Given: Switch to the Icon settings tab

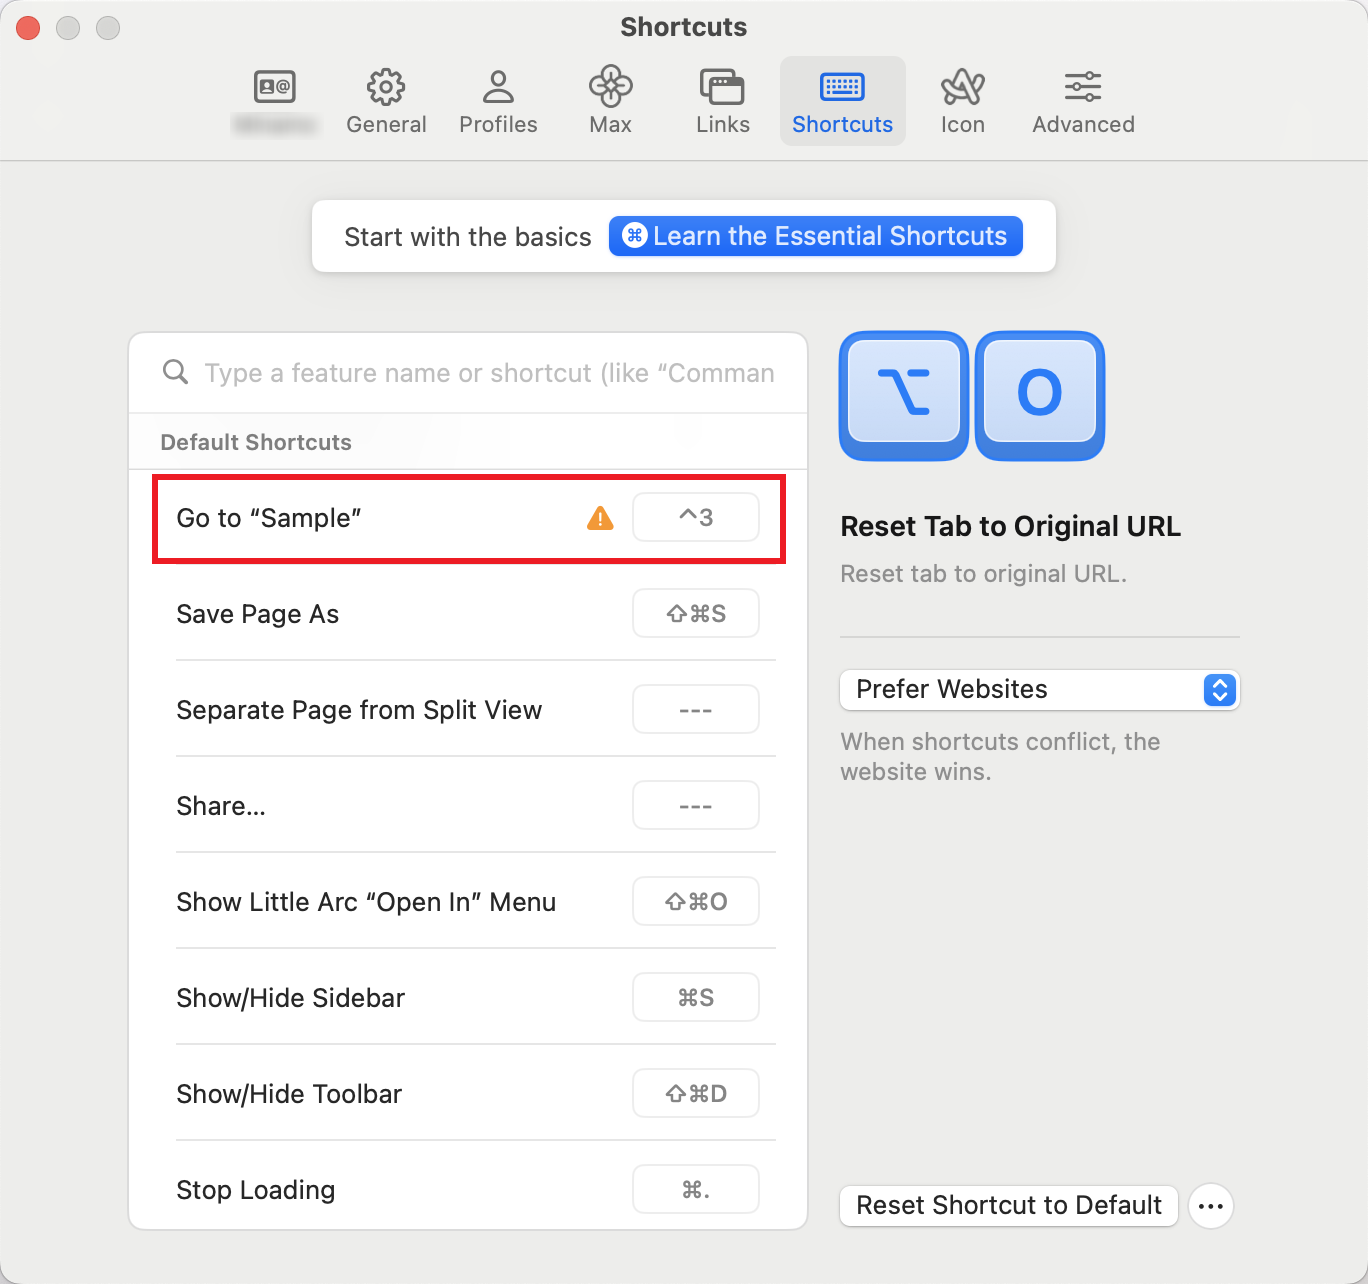Looking at the screenshot, I should [962, 101].
